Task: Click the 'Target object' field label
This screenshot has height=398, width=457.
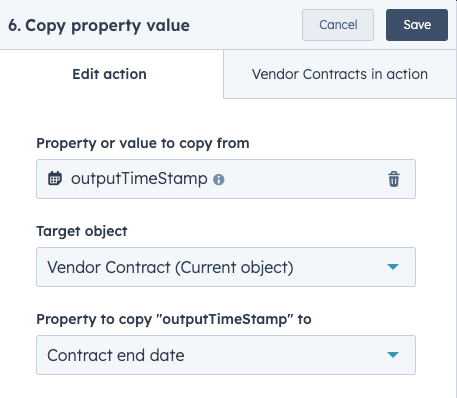Action: pos(82,231)
